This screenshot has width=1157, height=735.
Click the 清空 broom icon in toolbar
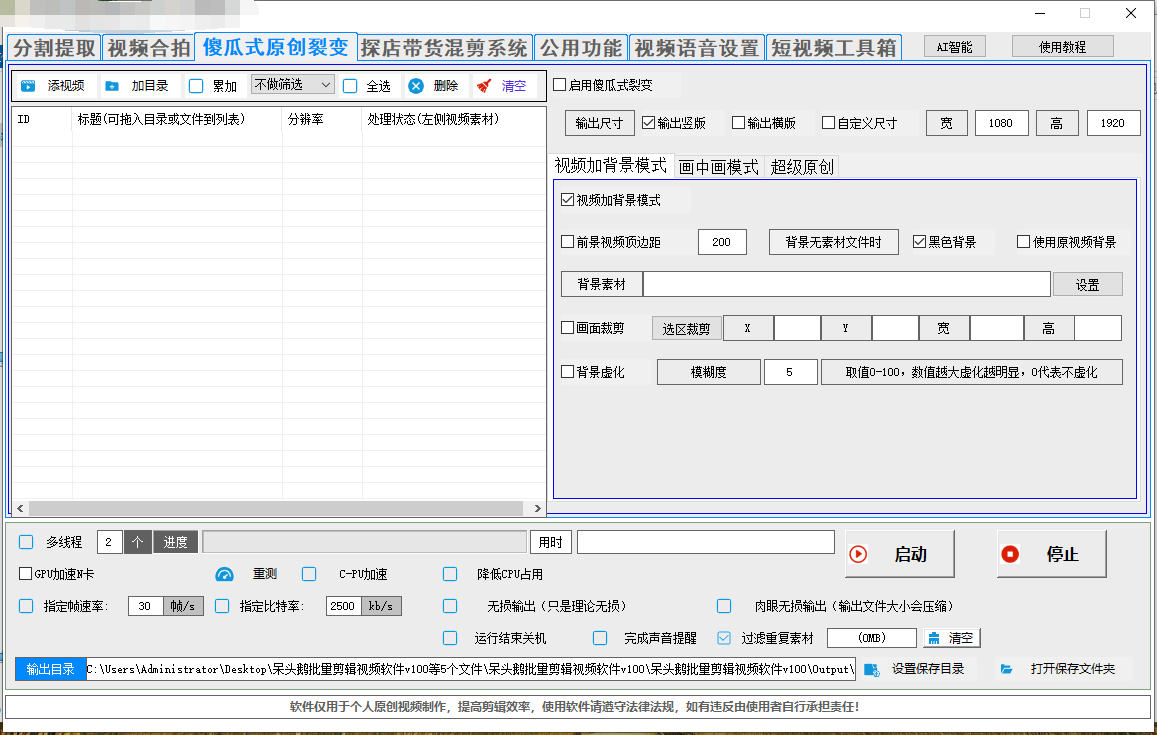tap(484, 86)
